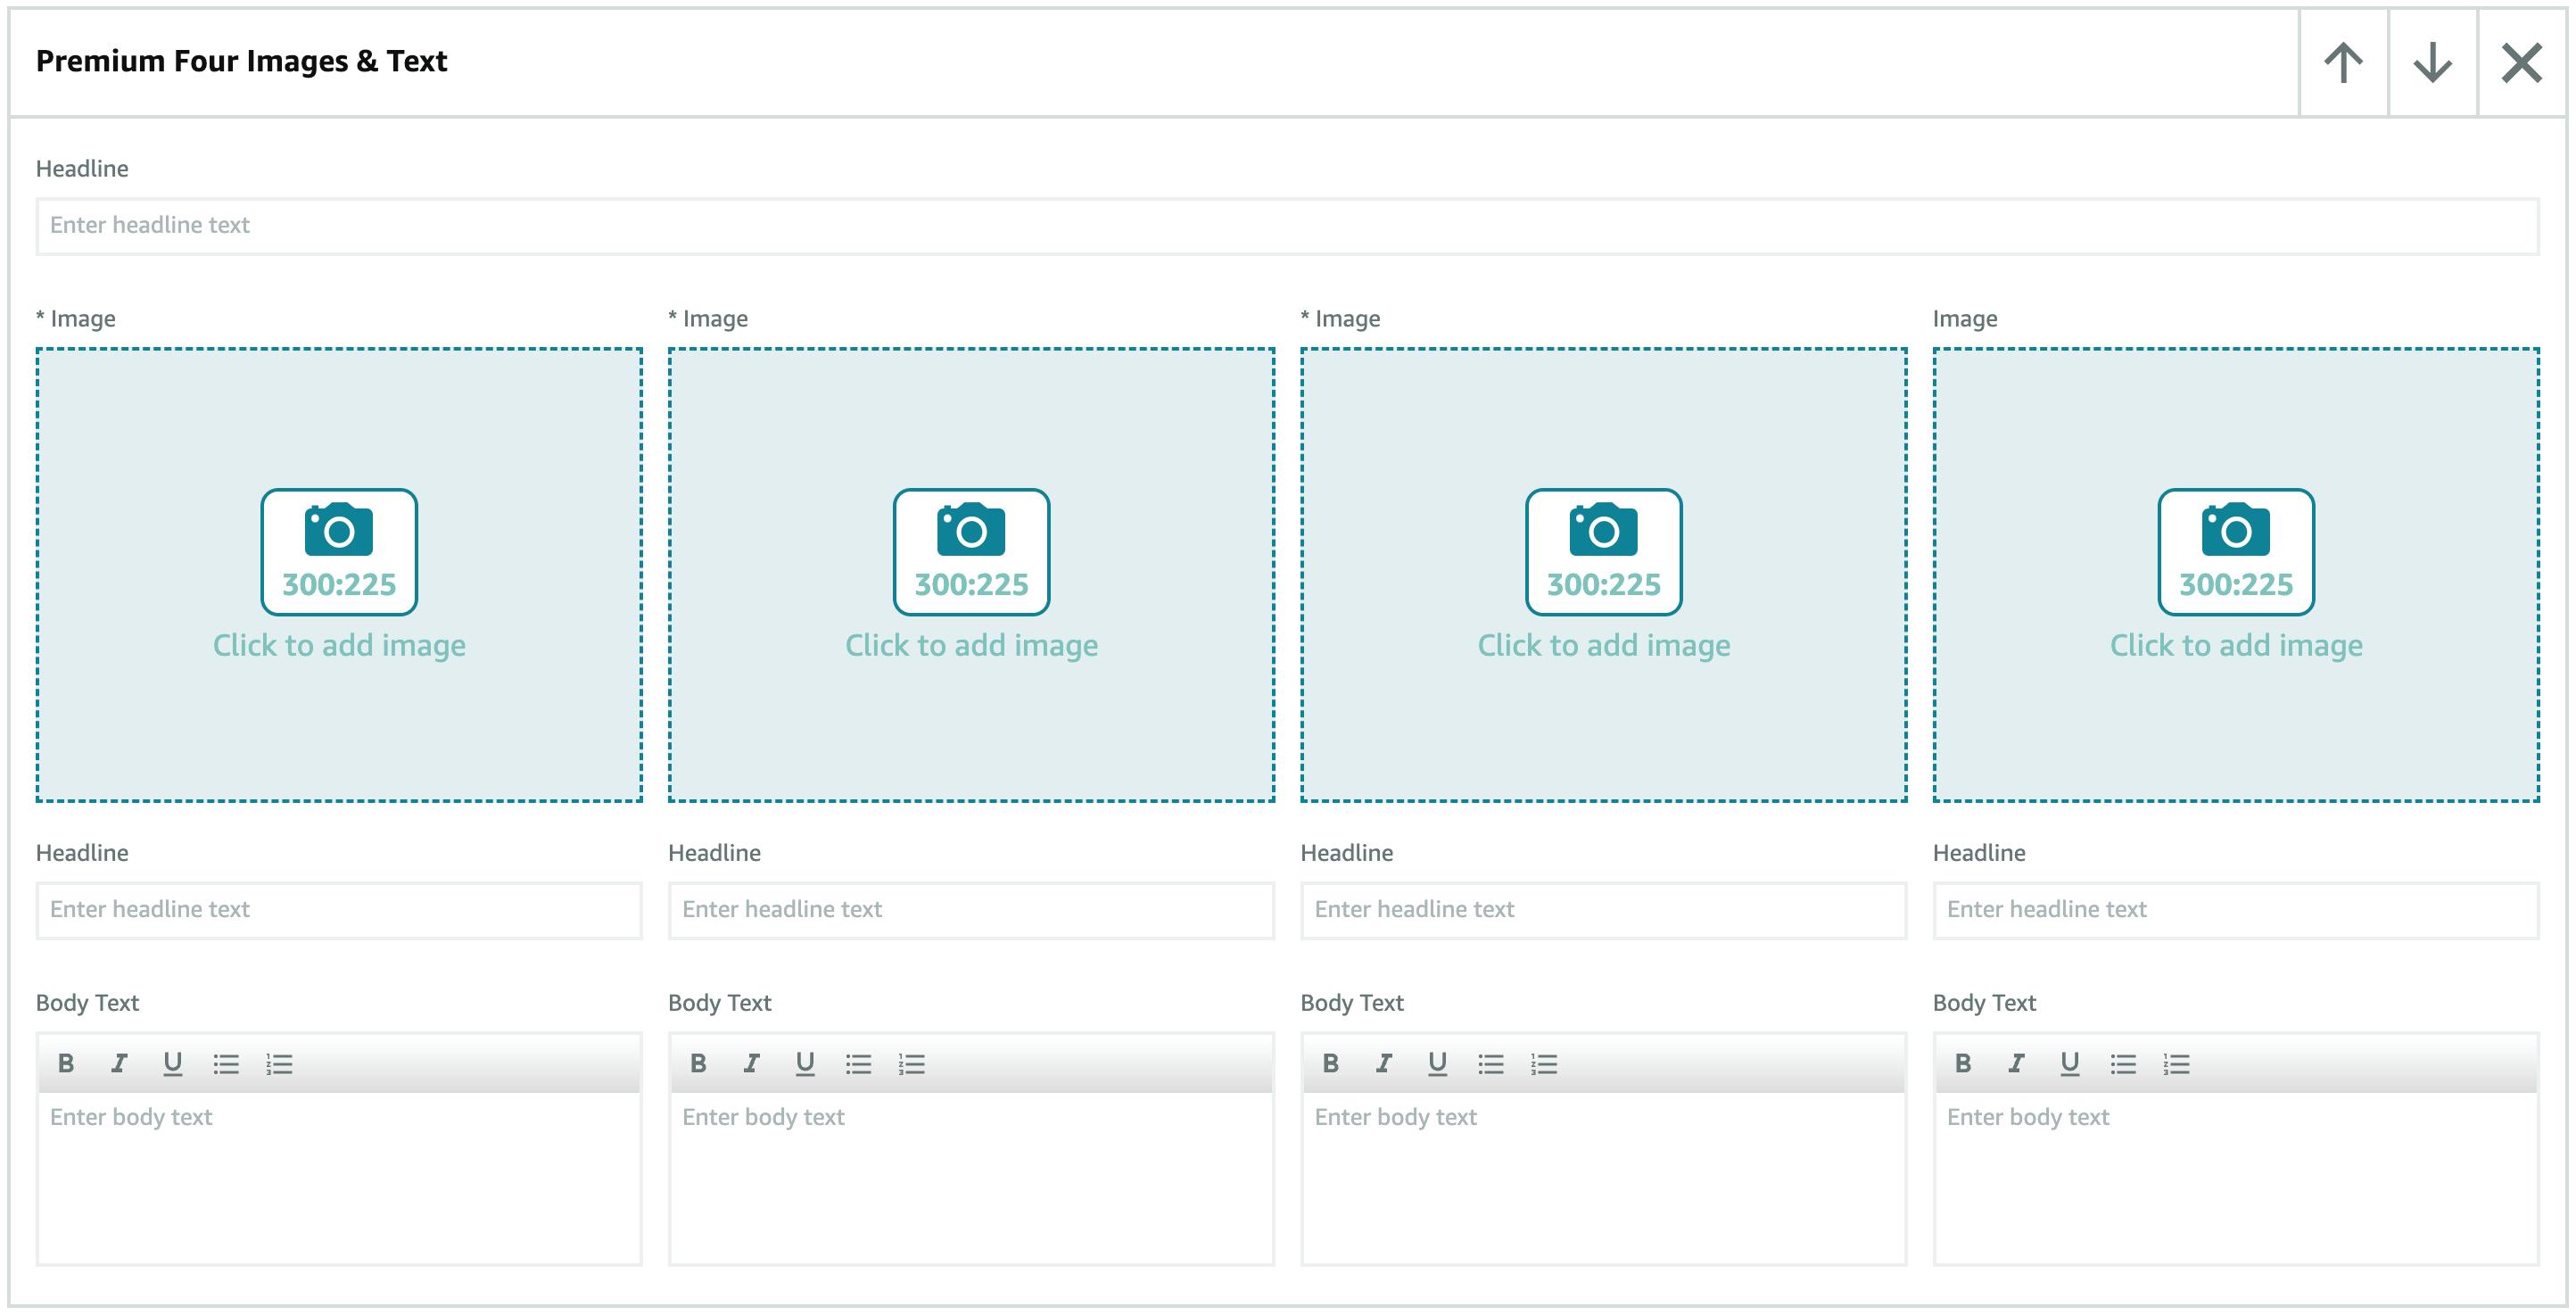Insert numbered list in first Body Text editor

279,1063
